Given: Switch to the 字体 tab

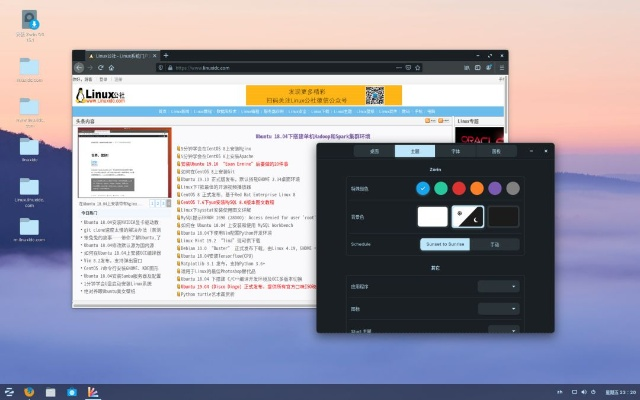Looking at the screenshot, I should (x=455, y=151).
